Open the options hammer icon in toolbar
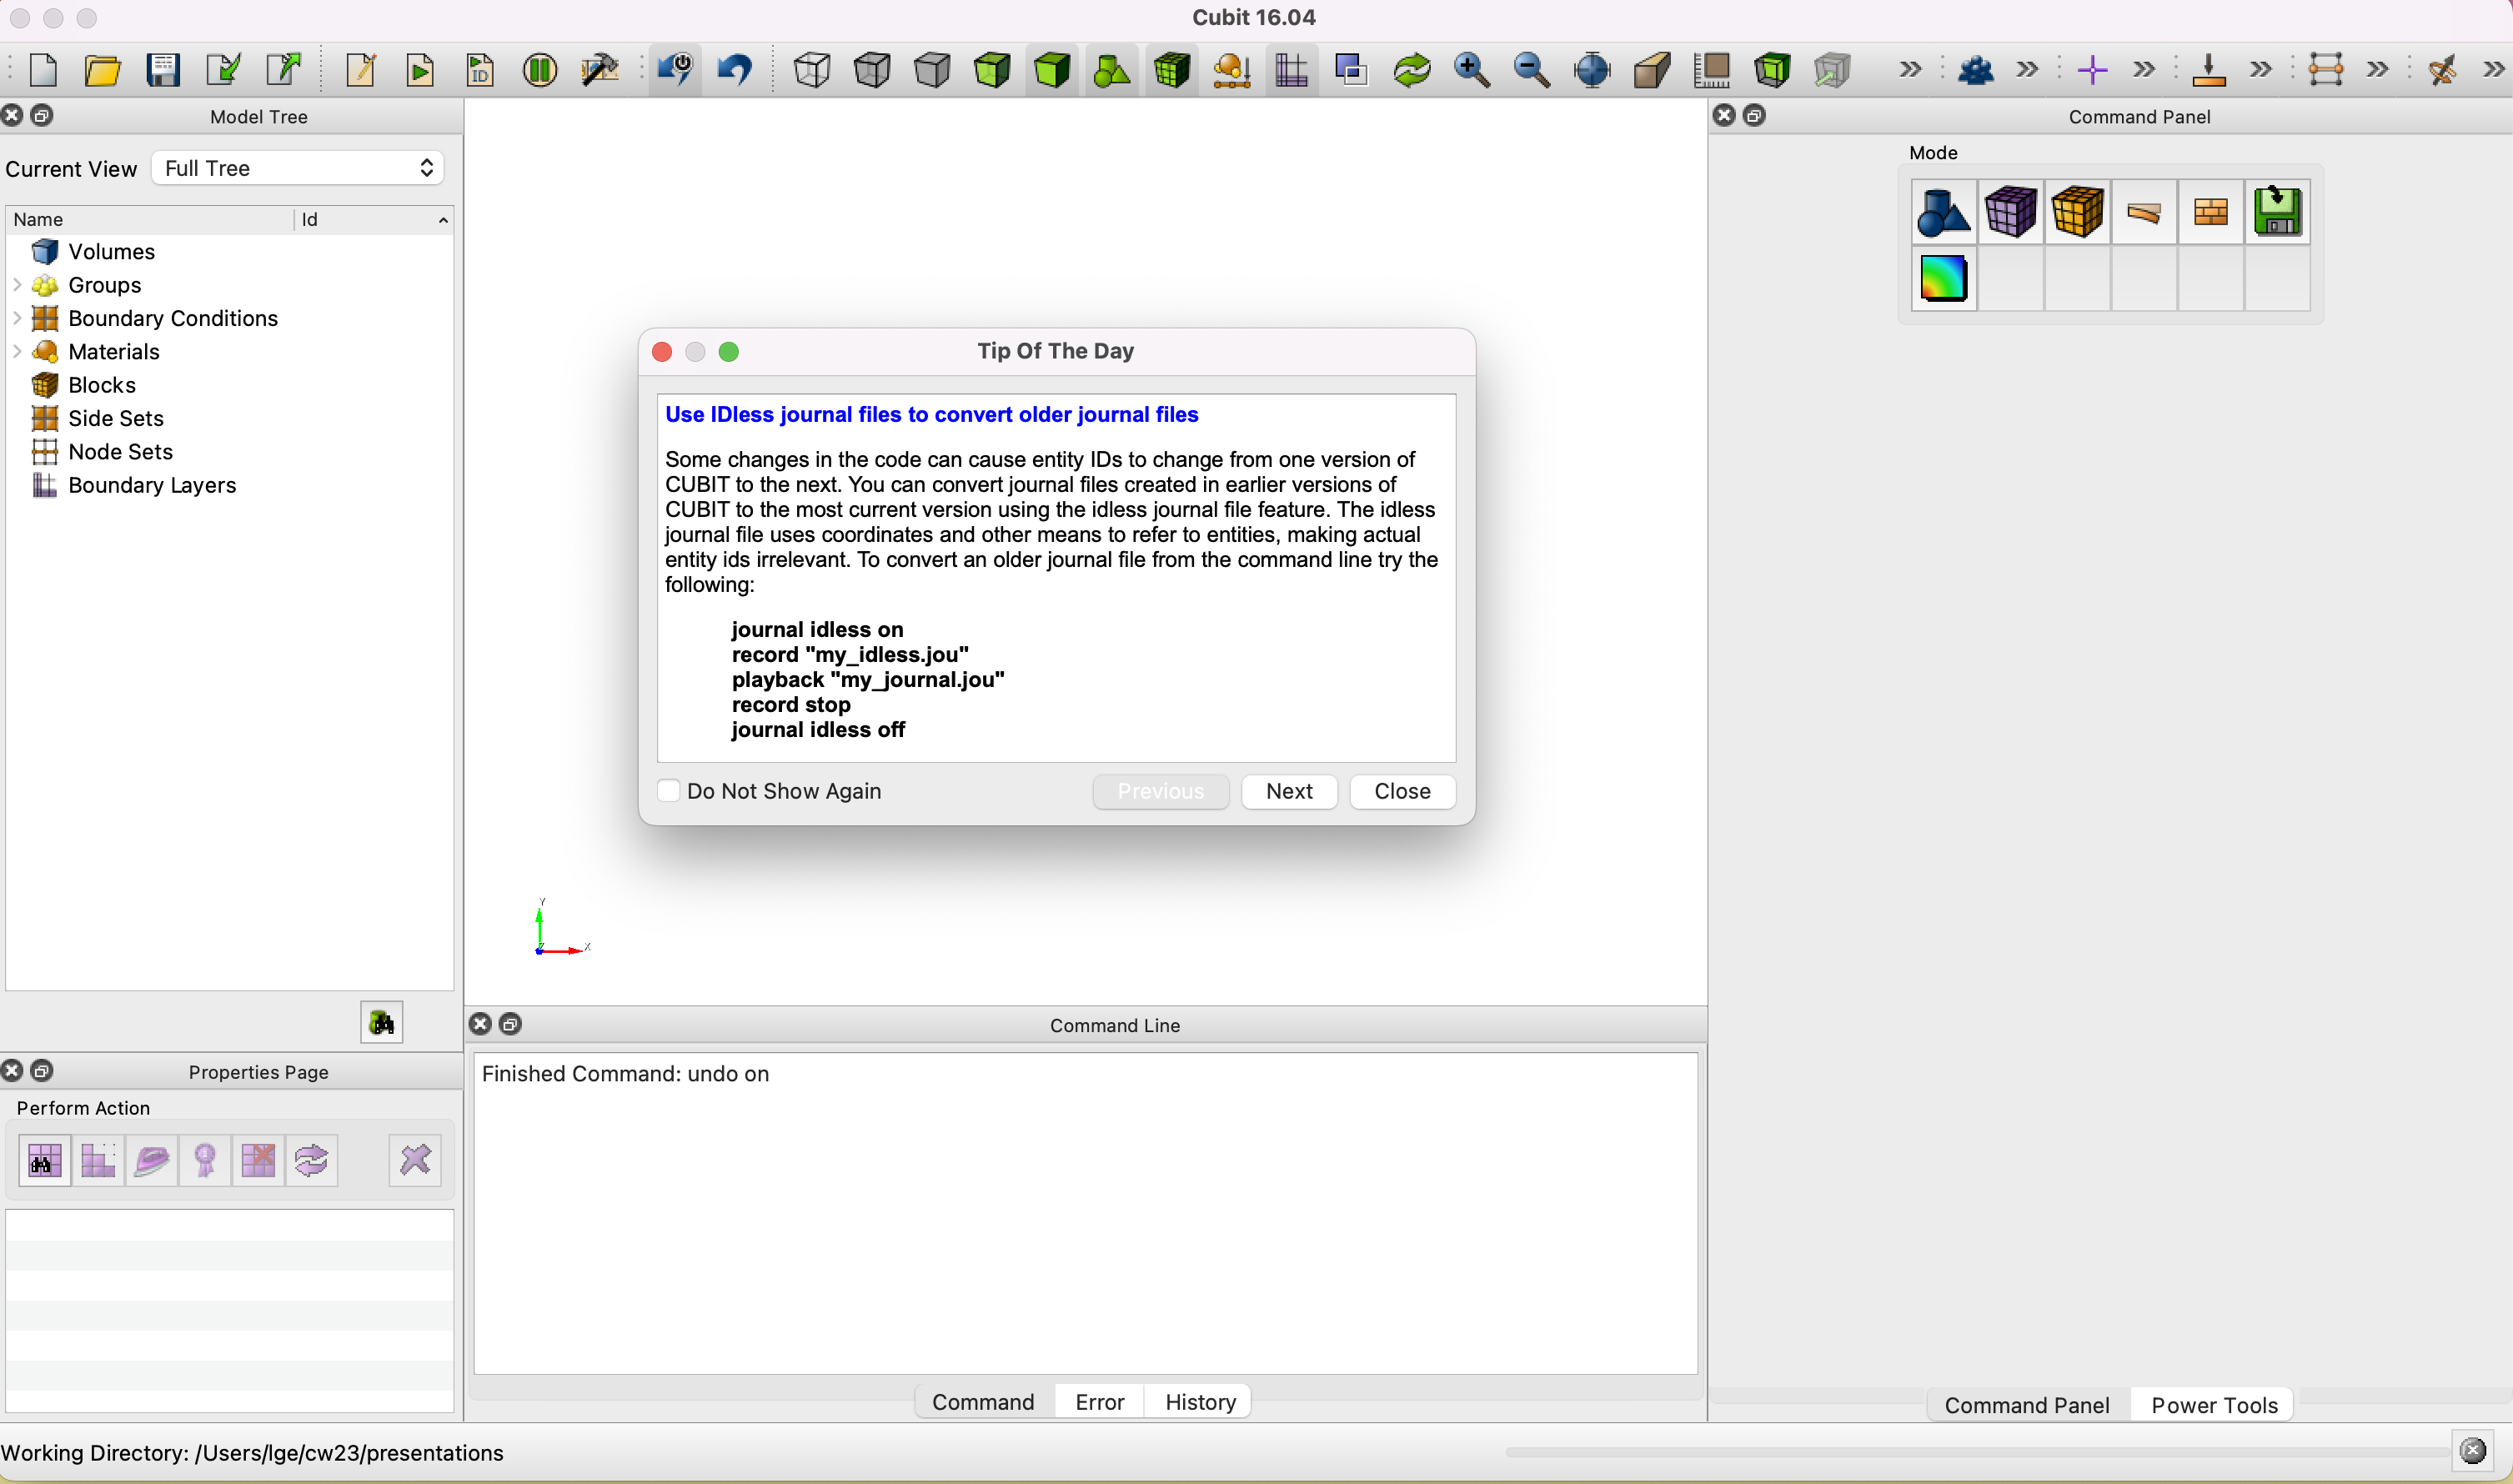This screenshot has height=1484, width=2513. click(x=600, y=70)
